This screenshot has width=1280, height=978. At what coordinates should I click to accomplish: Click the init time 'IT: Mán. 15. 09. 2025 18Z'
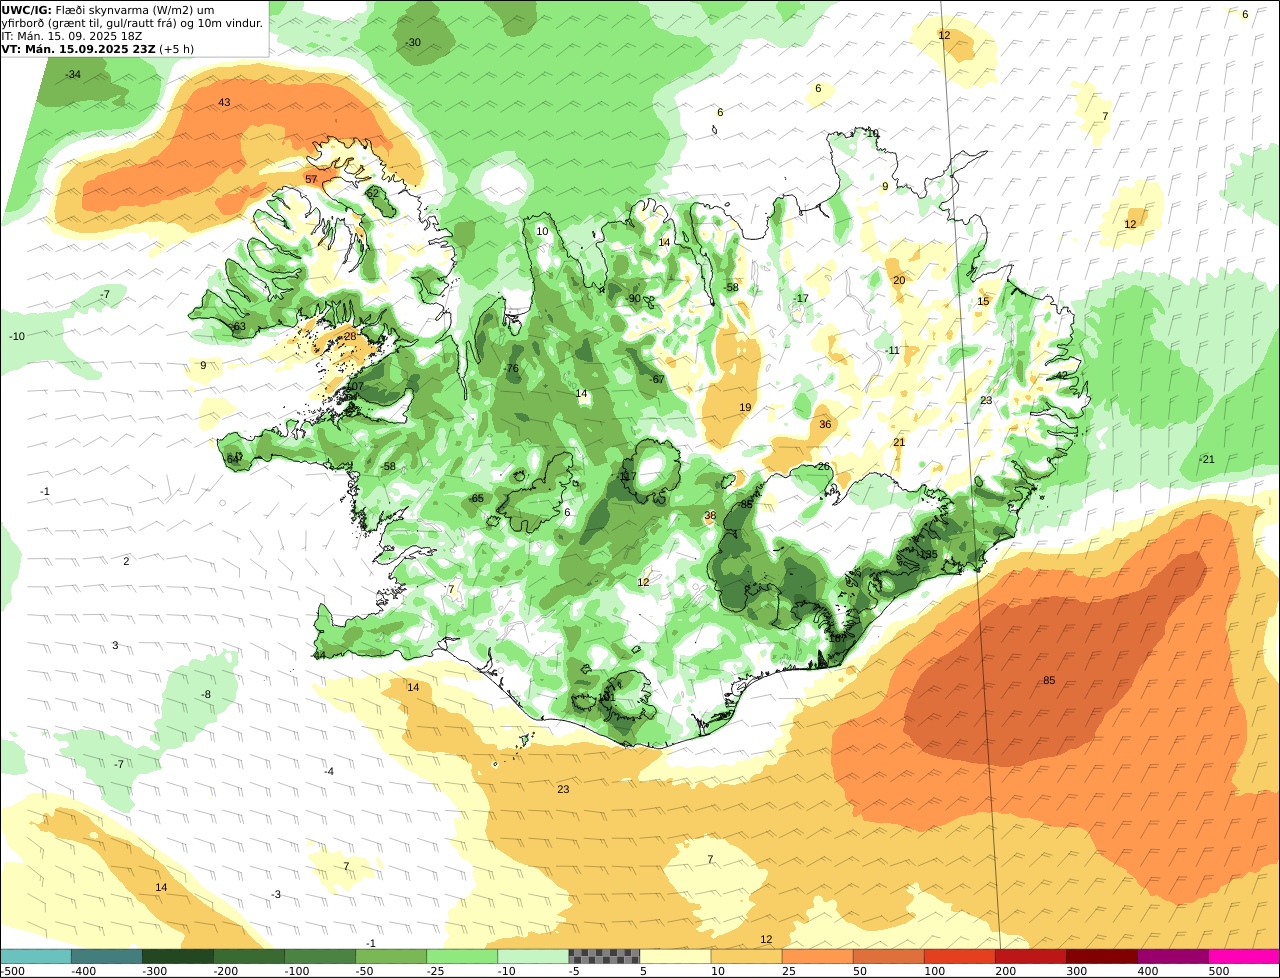[72, 36]
